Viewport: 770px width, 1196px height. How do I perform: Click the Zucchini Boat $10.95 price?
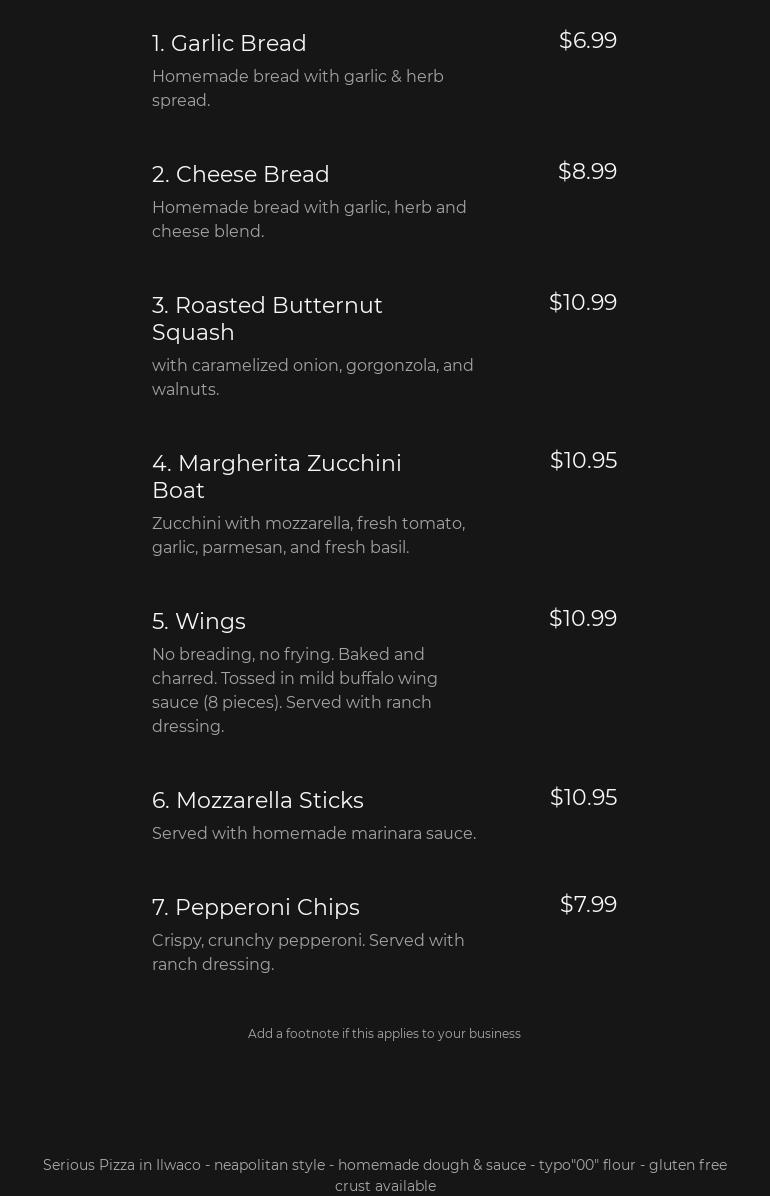point(583,461)
